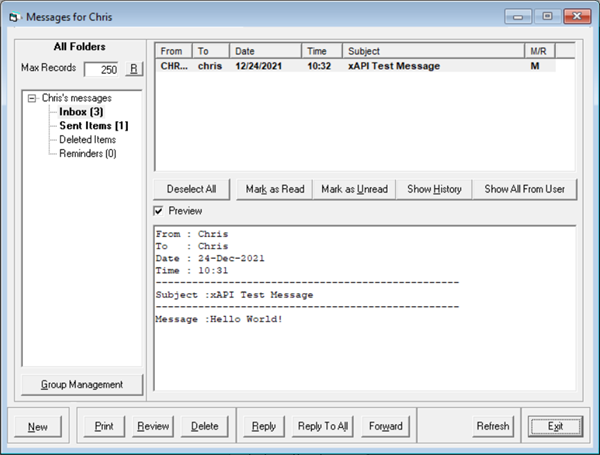Collapse the Chris's messages tree node
The height and width of the screenshot is (455, 600).
click(x=33, y=98)
